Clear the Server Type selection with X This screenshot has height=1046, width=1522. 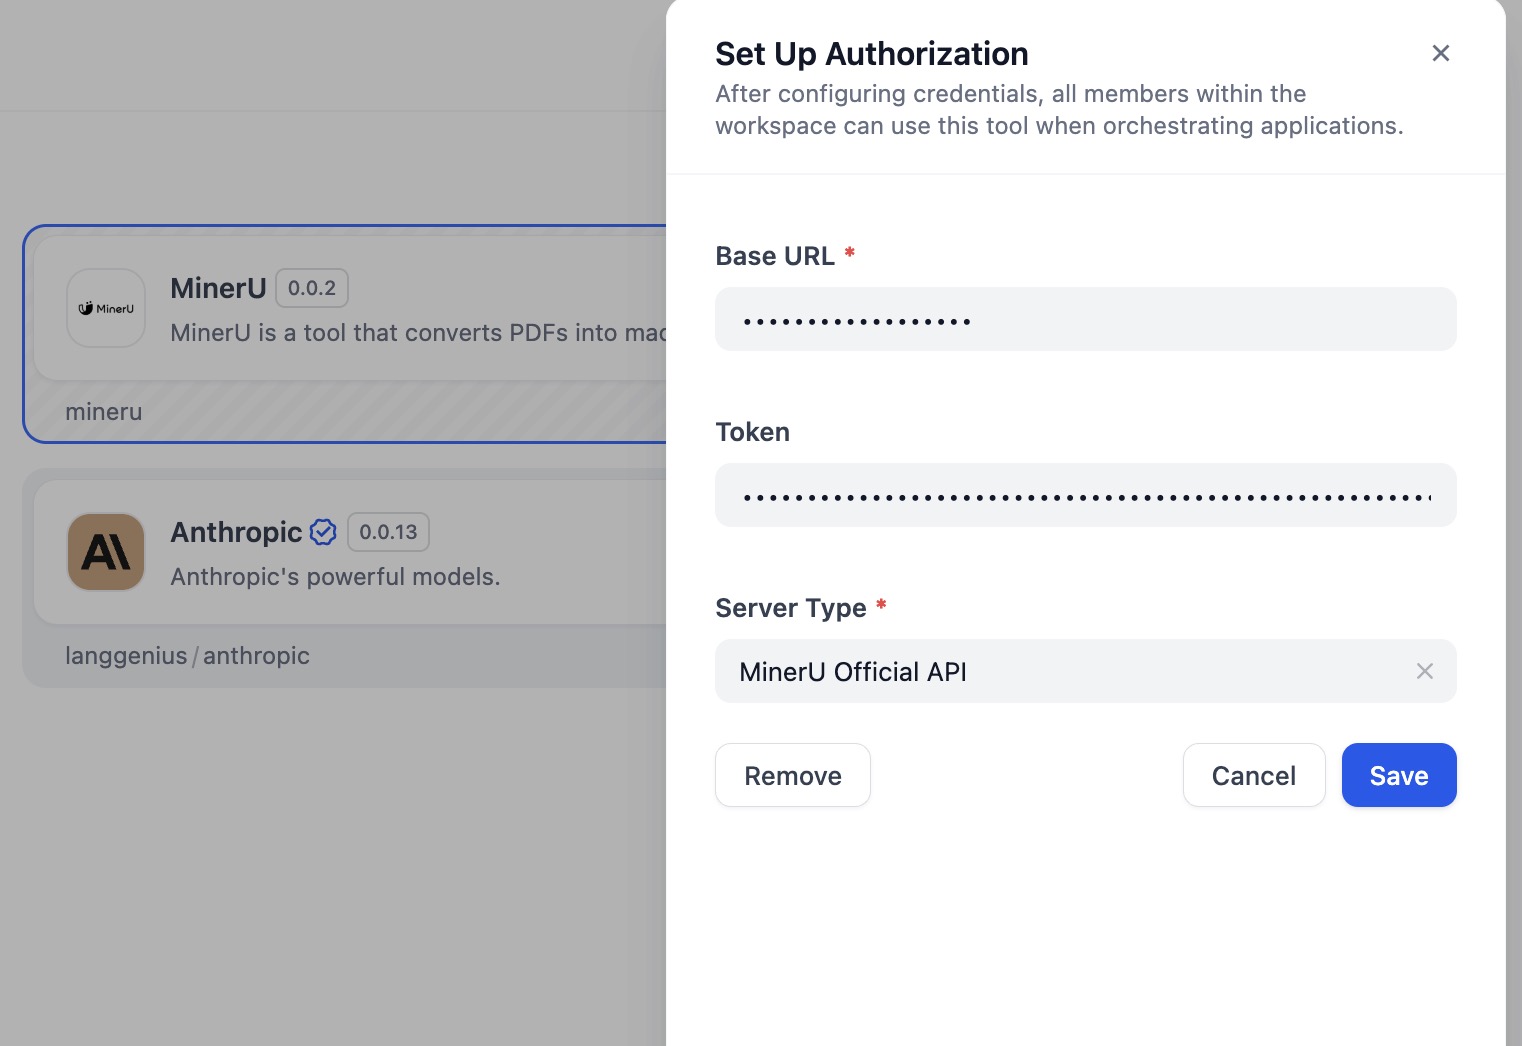1424,671
